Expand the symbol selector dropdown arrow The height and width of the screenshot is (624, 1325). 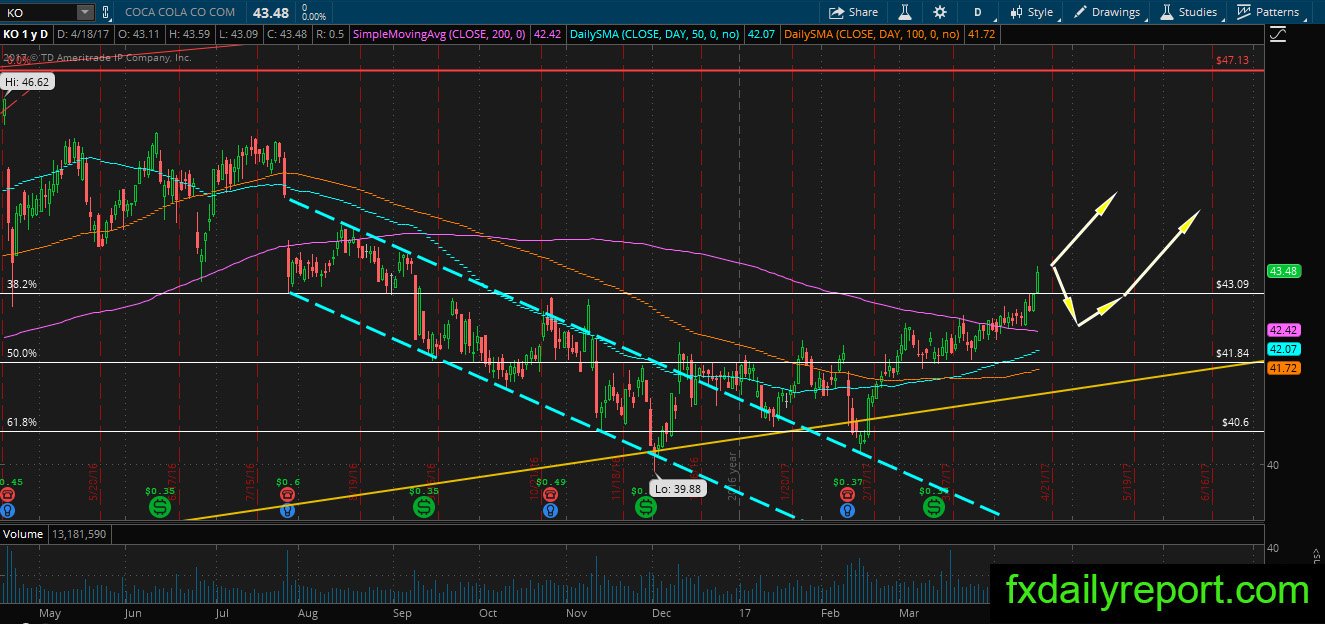(85, 12)
